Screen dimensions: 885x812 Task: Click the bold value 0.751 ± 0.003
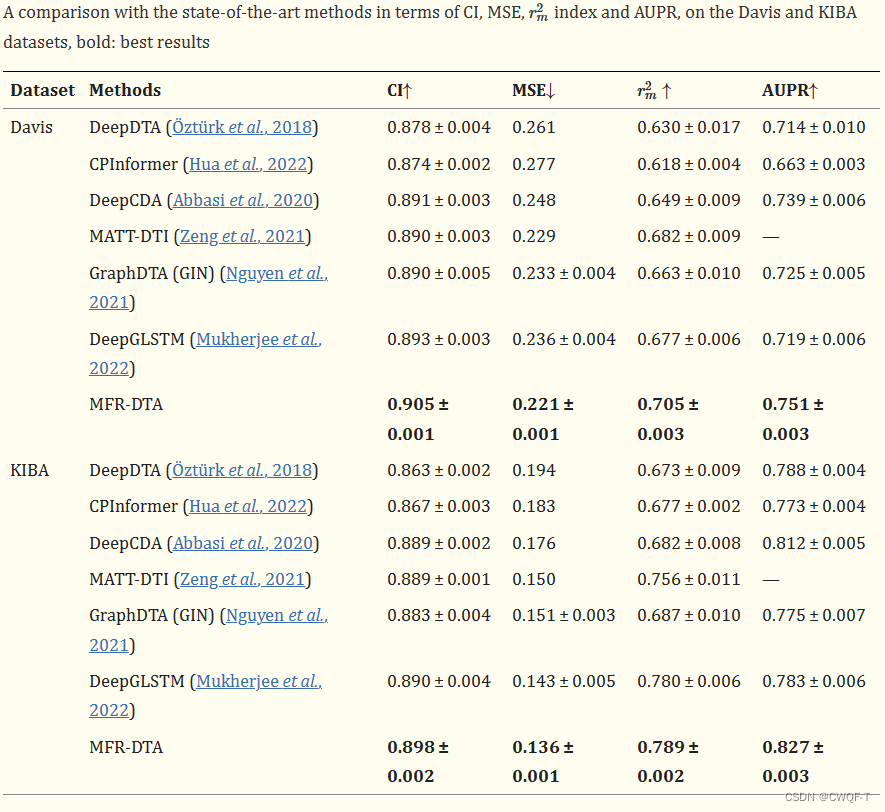793,419
